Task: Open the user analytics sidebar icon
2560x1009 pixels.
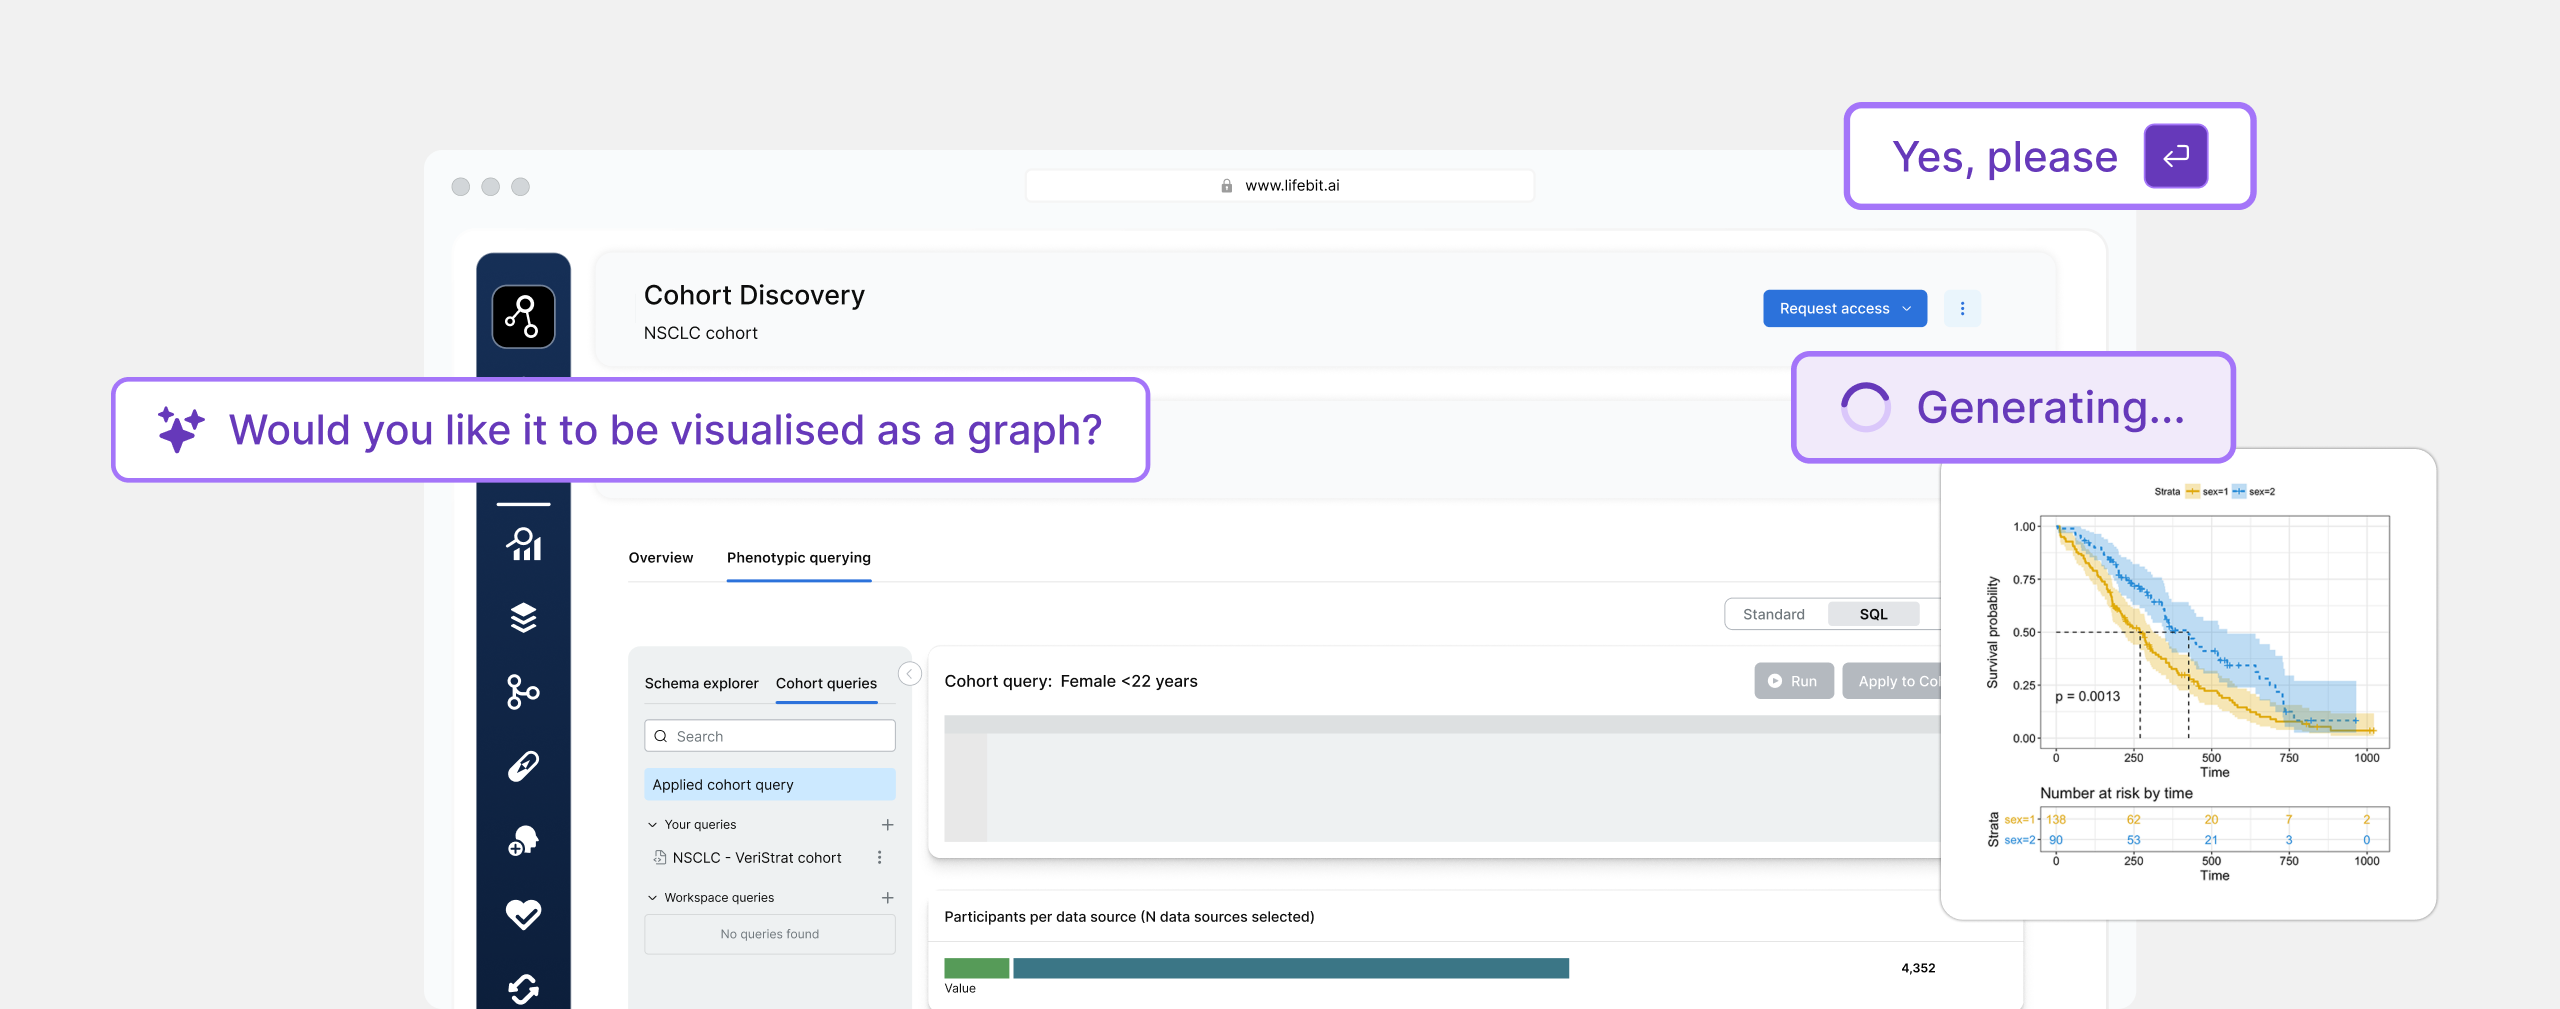Action: [523, 545]
